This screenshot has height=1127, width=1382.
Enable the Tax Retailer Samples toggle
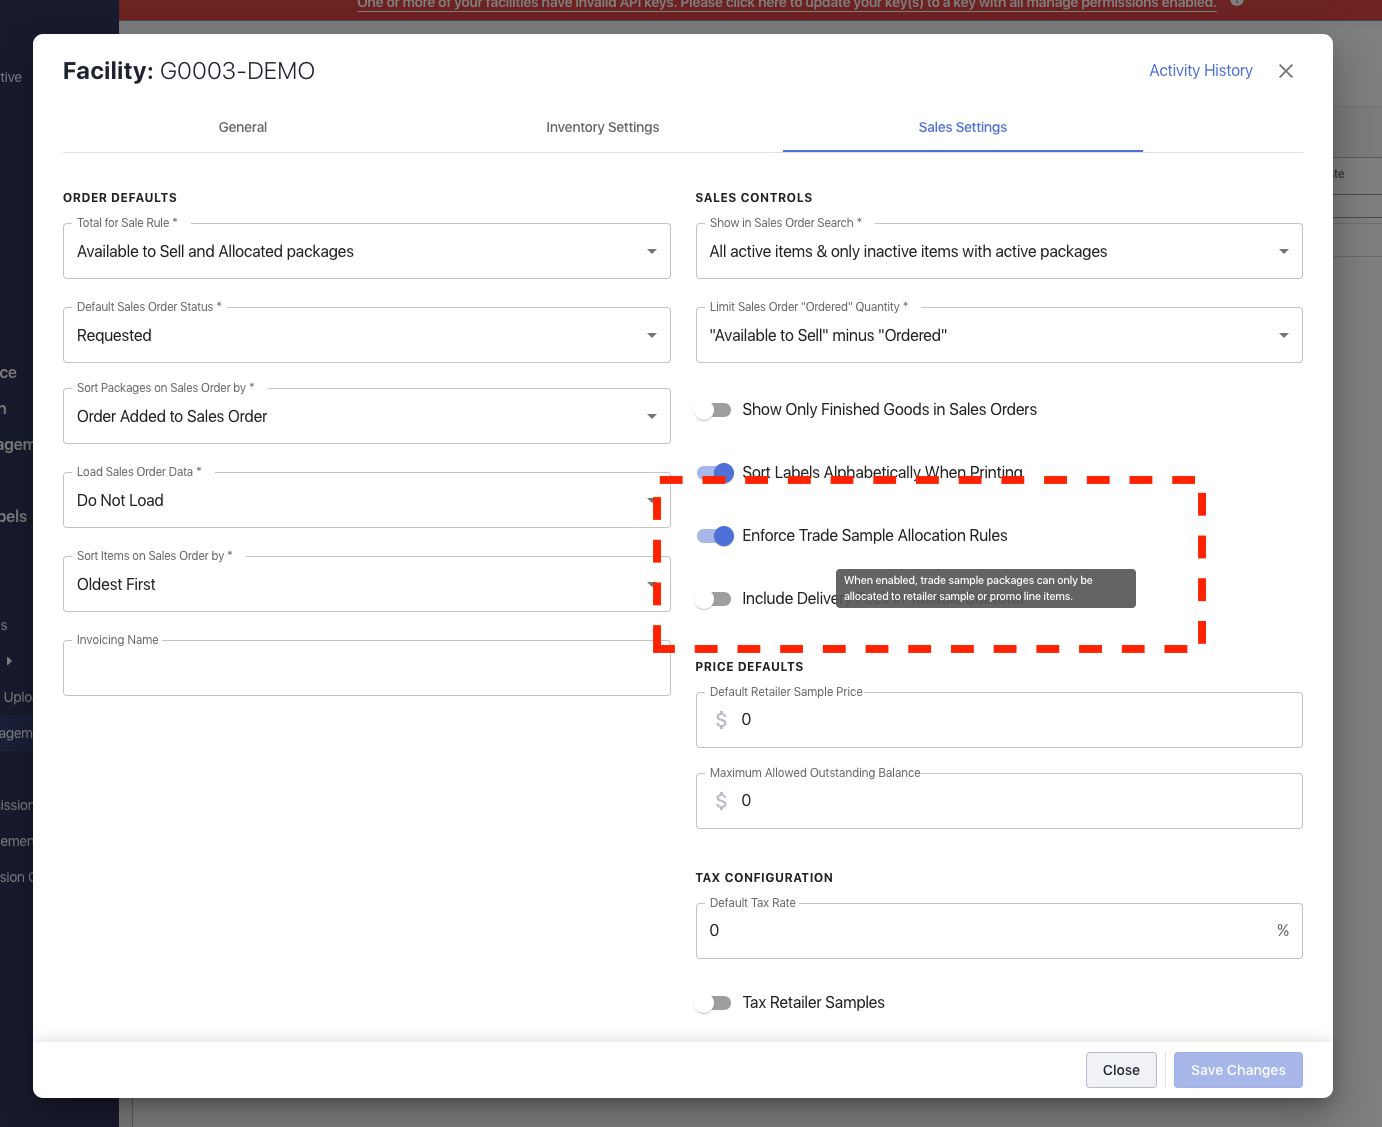714,1003
